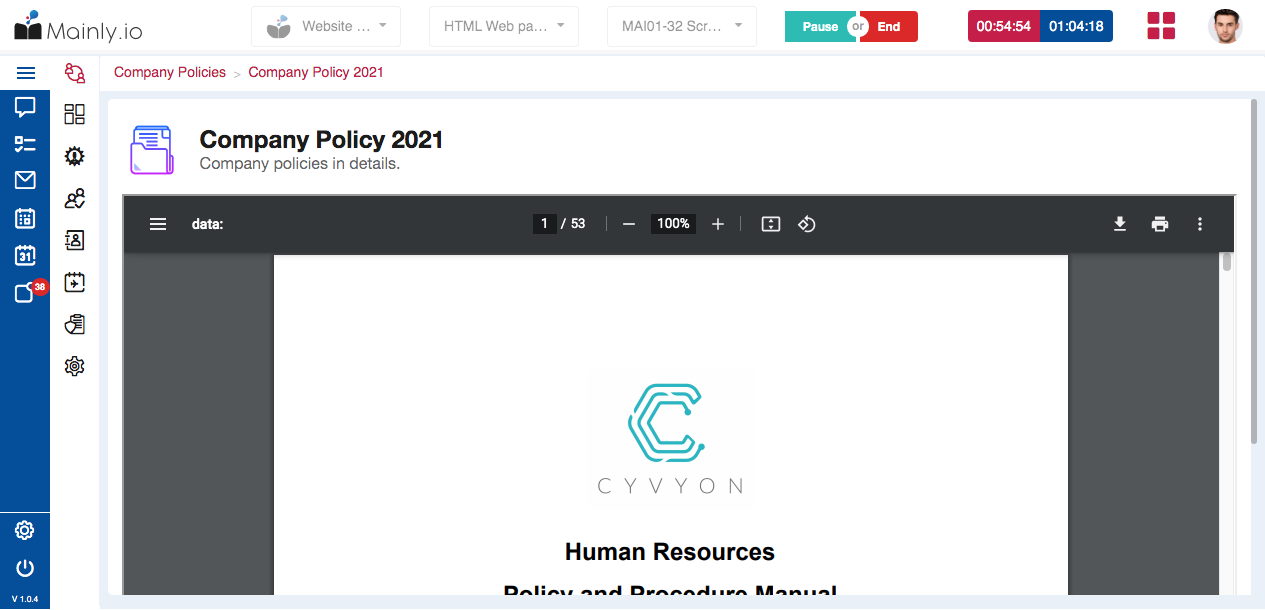Open the policy documents shield icon
This screenshot has height=610, width=1265.
coord(74,324)
